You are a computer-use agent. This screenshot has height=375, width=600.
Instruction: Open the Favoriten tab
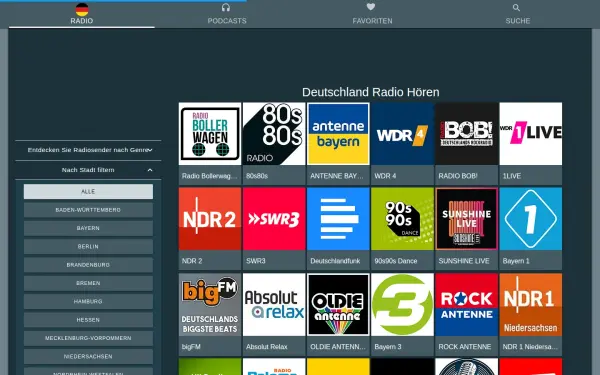click(372, 14)
